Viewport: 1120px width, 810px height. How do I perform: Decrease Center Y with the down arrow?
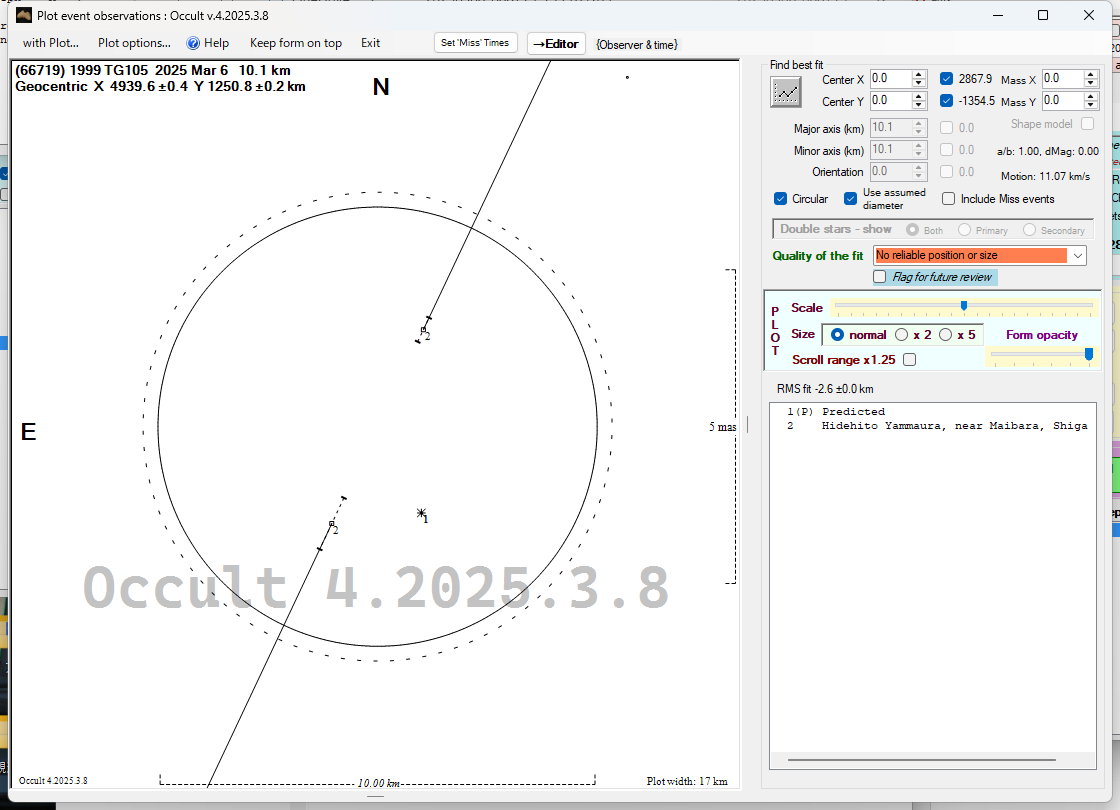918,106
